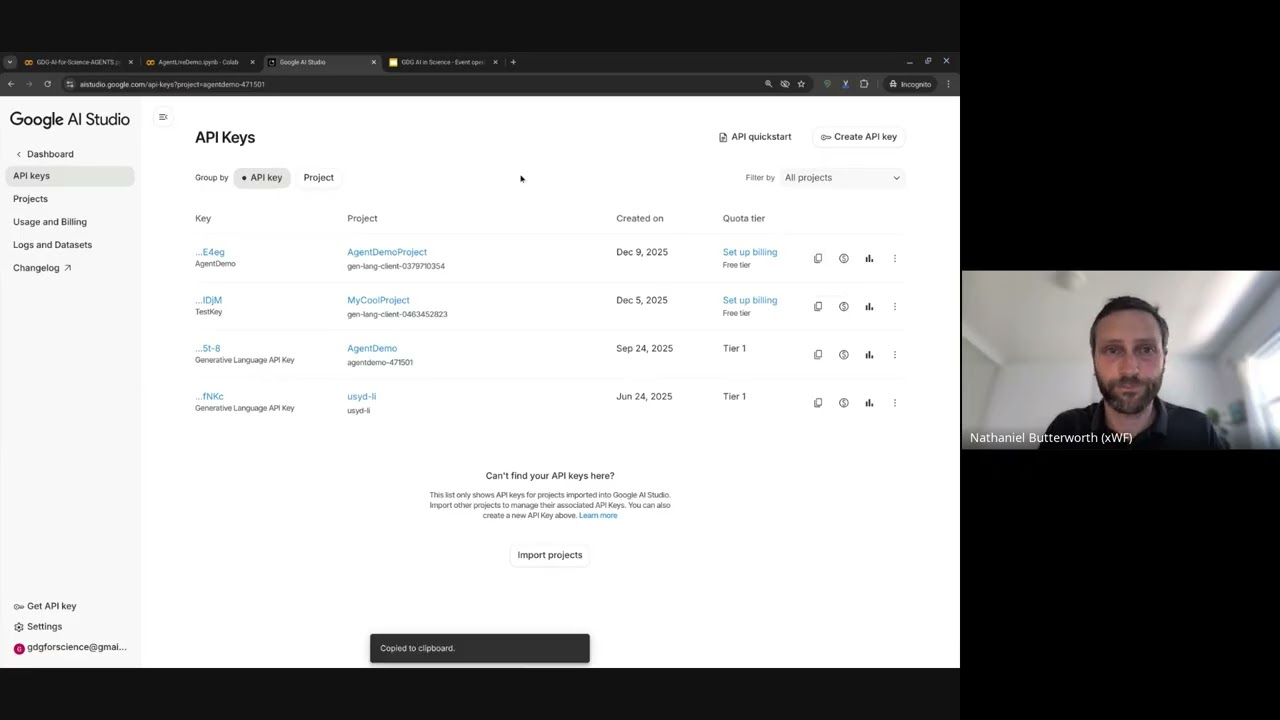Open a new browser tab
The width and height of the screenshot is (1280, 720).
tap(513, 62)
